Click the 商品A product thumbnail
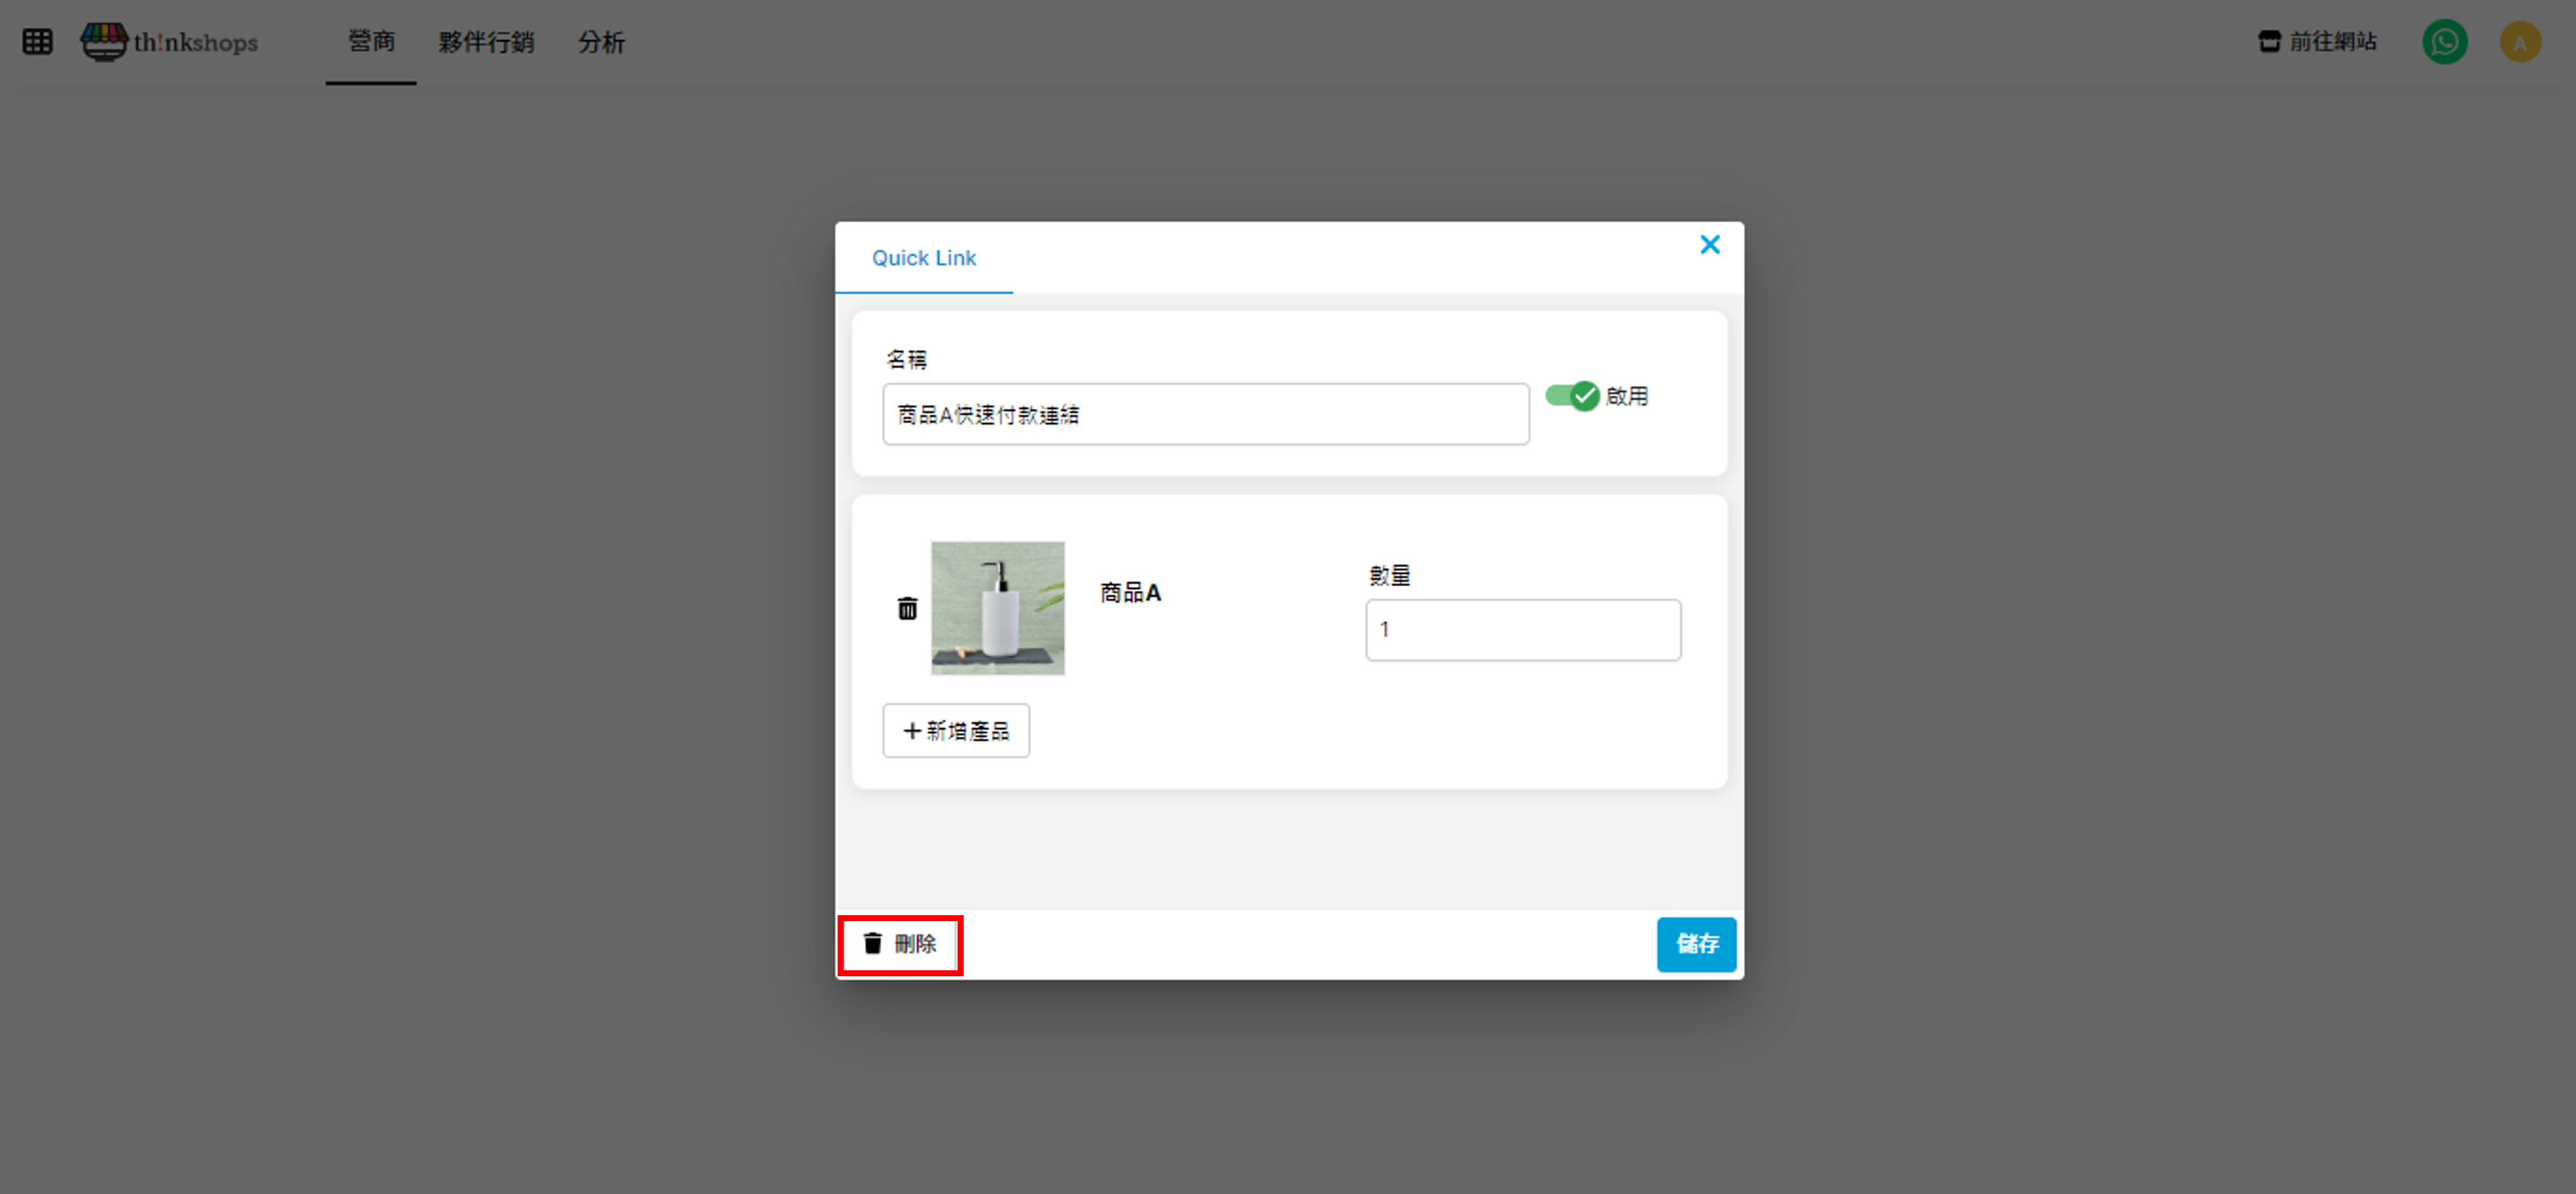This screenshot has width=2576, height=1194. click(x=997, y=608)
